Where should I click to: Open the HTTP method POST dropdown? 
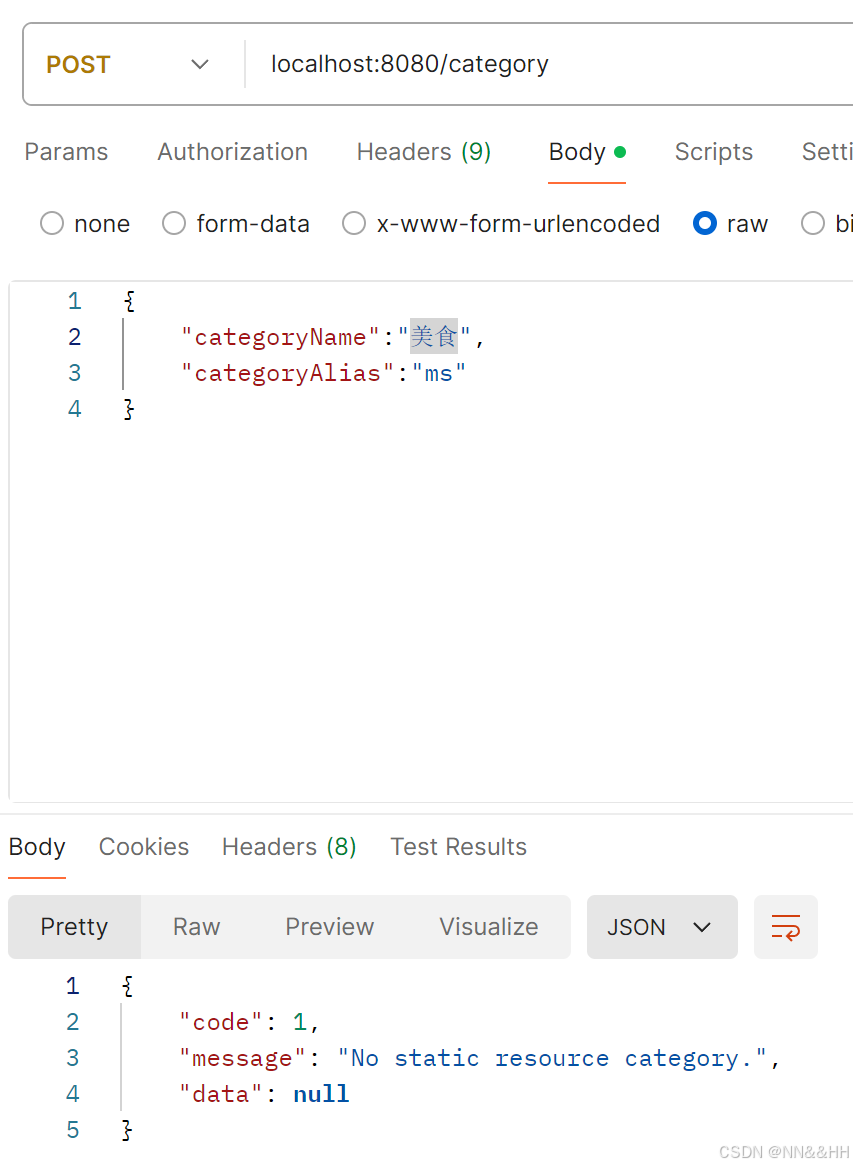[x=128, y=65]
